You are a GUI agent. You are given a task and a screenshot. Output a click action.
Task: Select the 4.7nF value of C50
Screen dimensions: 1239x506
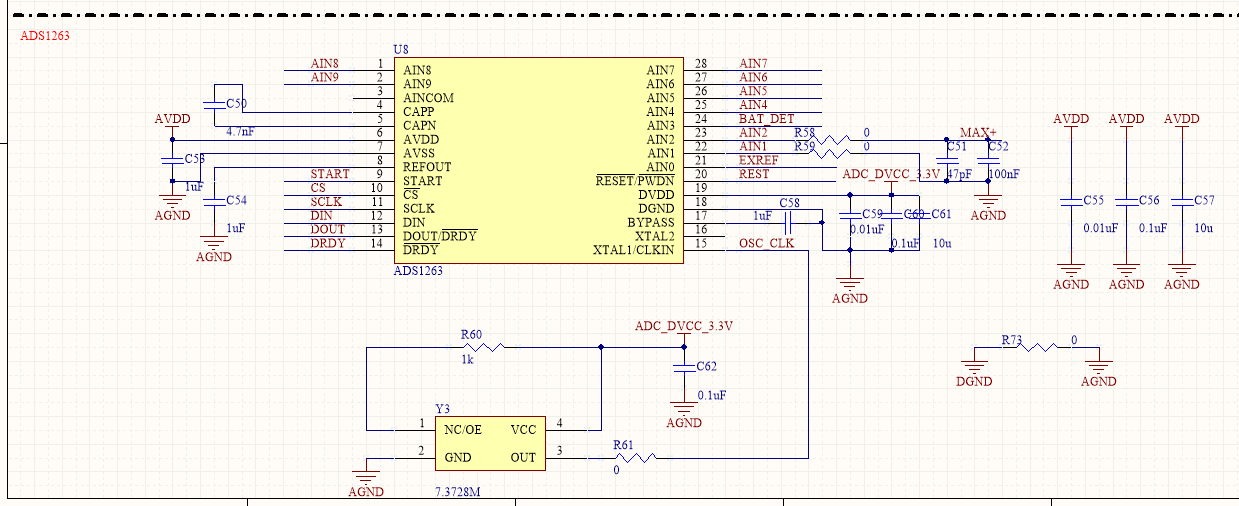pyautogui.click(x=240, y=132)
